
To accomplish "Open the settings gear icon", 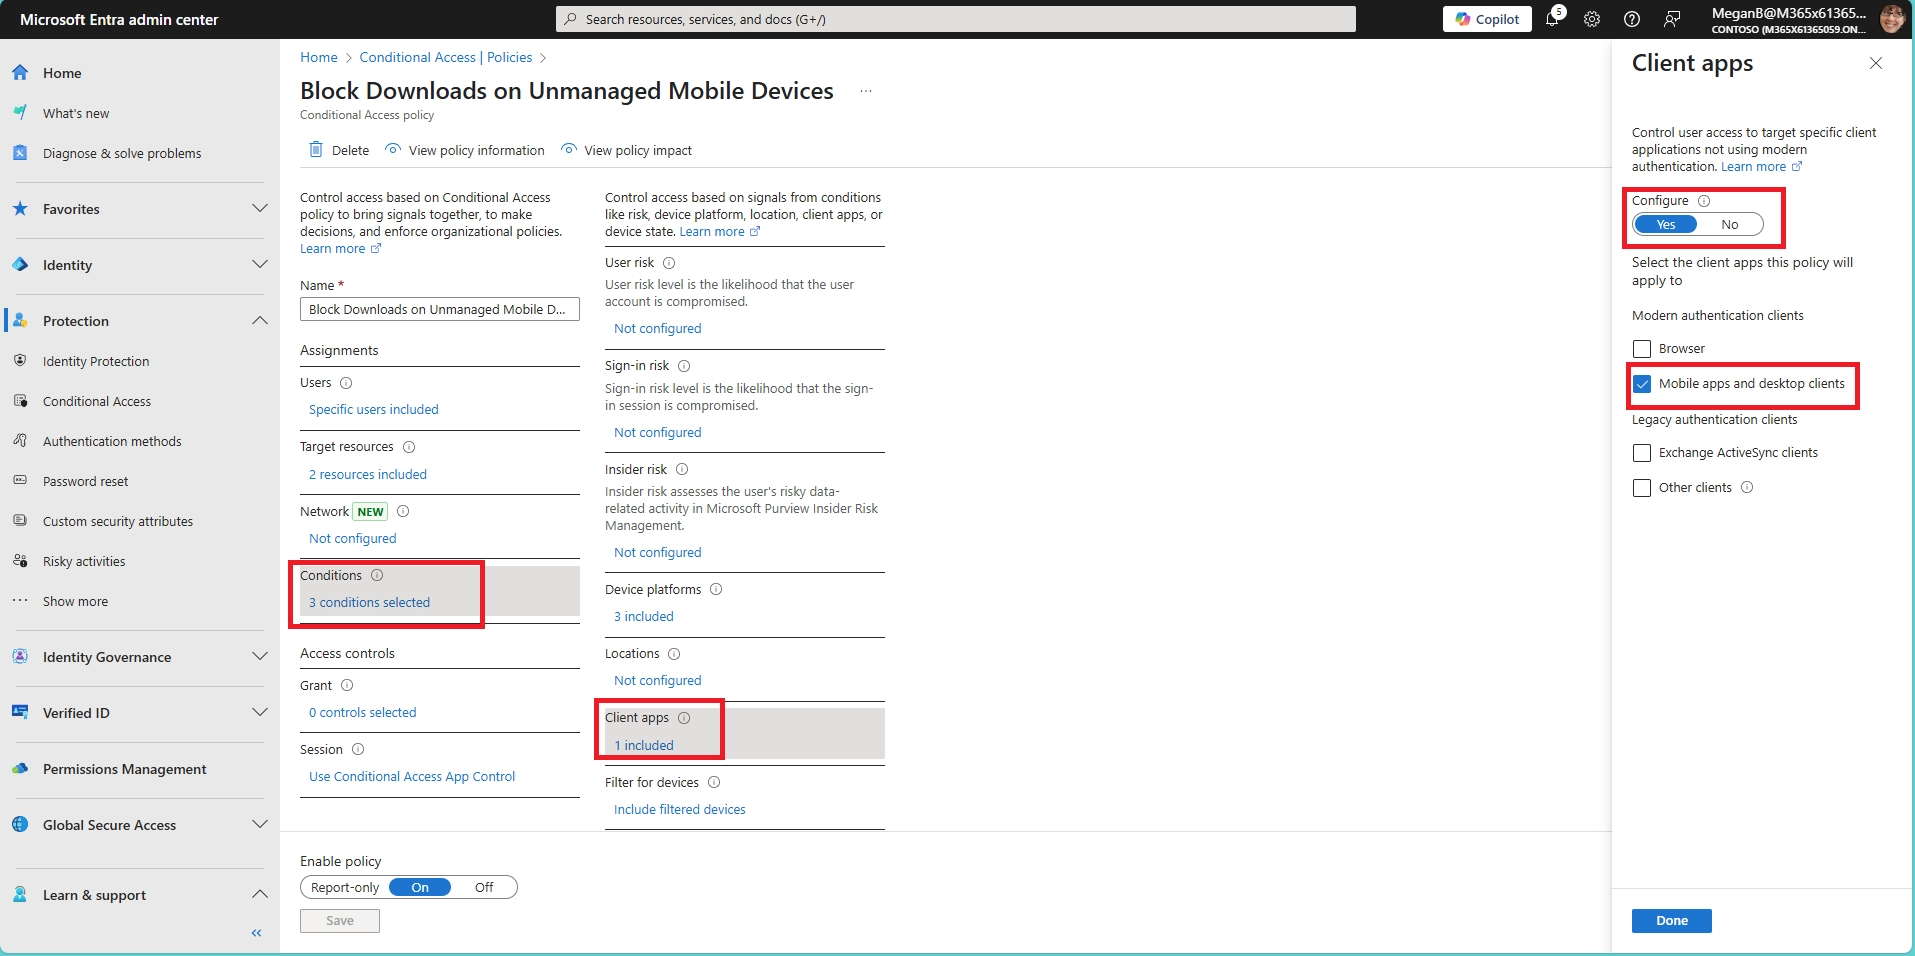I will pyautogui.click(x=1592, y=19).
